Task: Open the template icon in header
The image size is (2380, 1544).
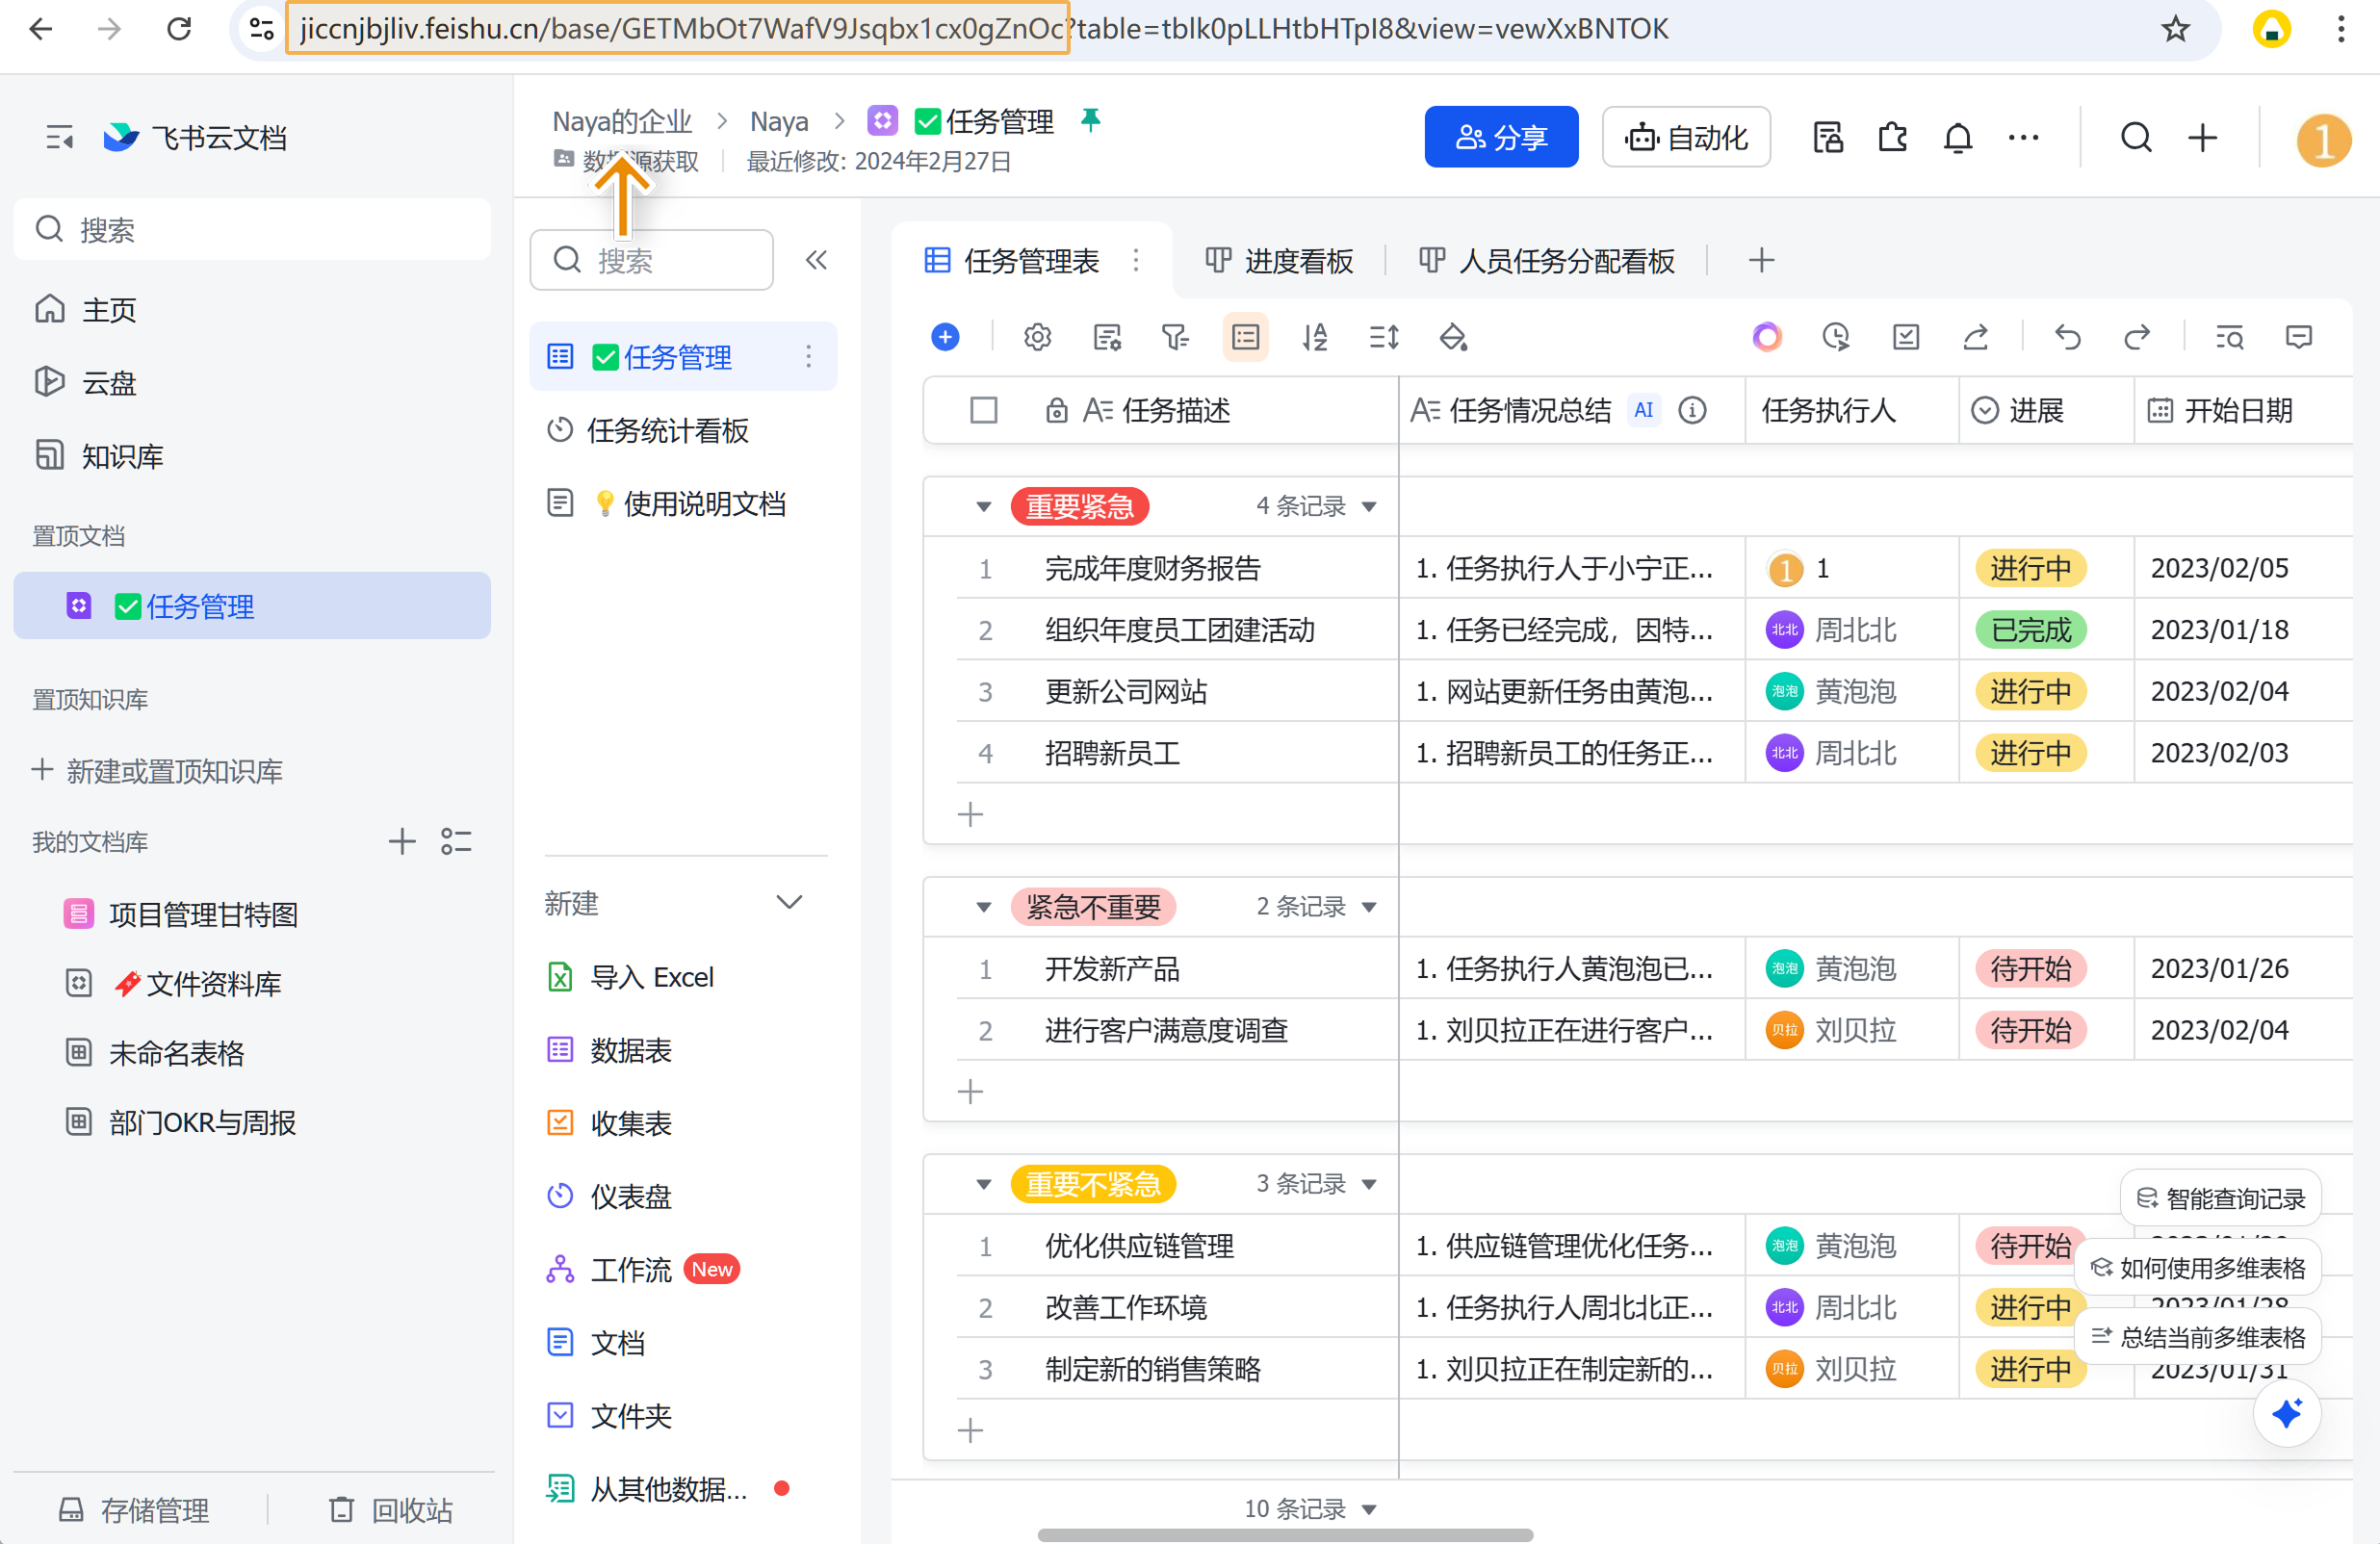Action: (x=1828, y=137)
